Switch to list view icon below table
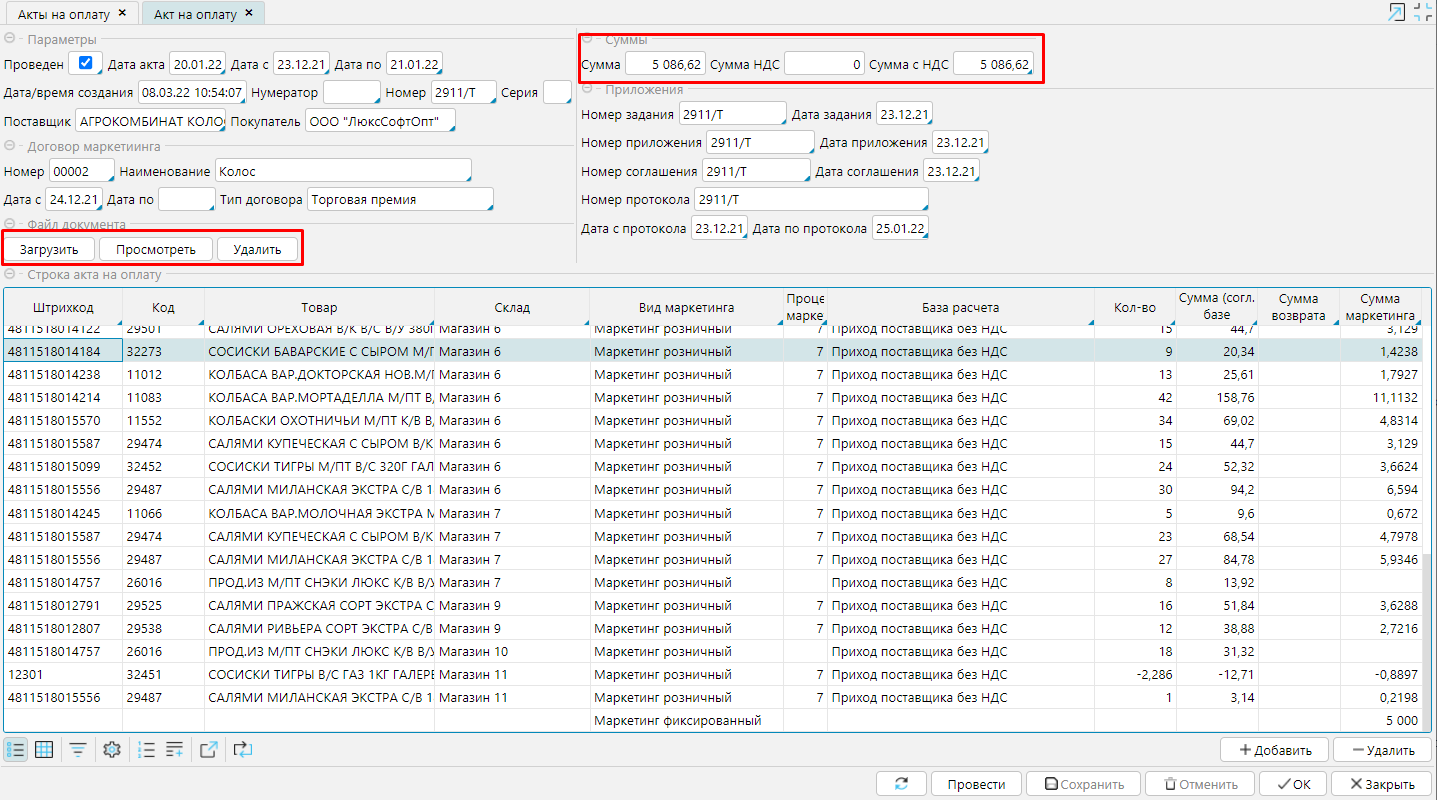 pyautogui.click(x=16, y=750)
